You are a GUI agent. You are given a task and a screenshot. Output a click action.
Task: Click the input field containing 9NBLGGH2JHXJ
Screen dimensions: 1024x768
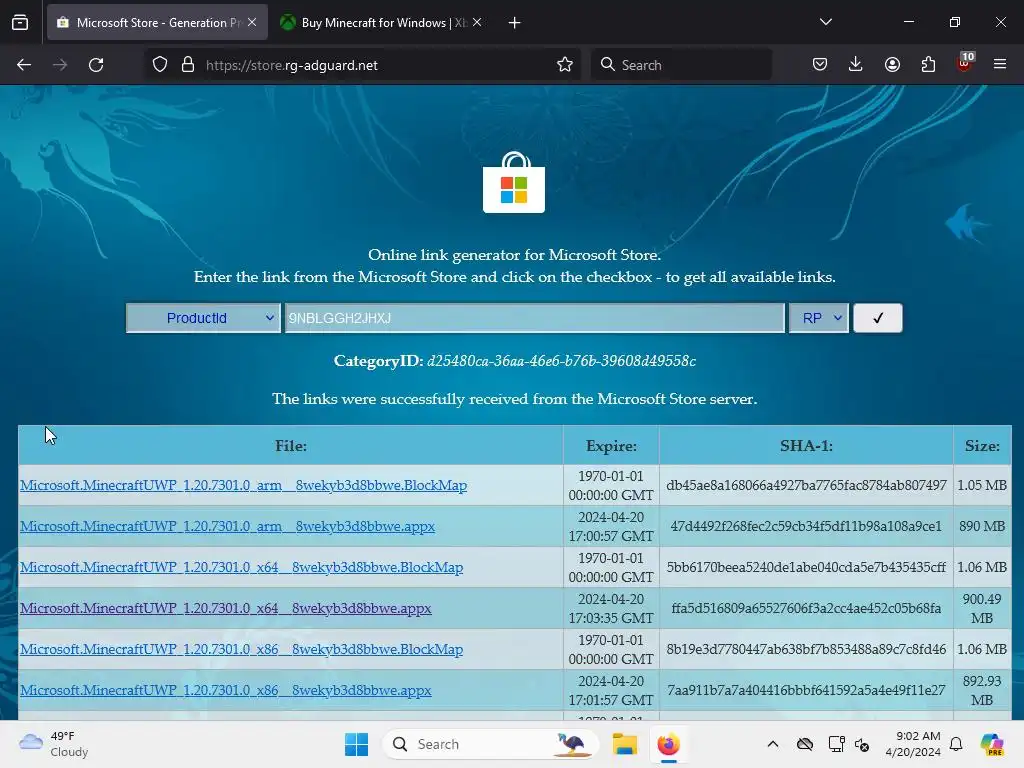[x=534, y=318]
